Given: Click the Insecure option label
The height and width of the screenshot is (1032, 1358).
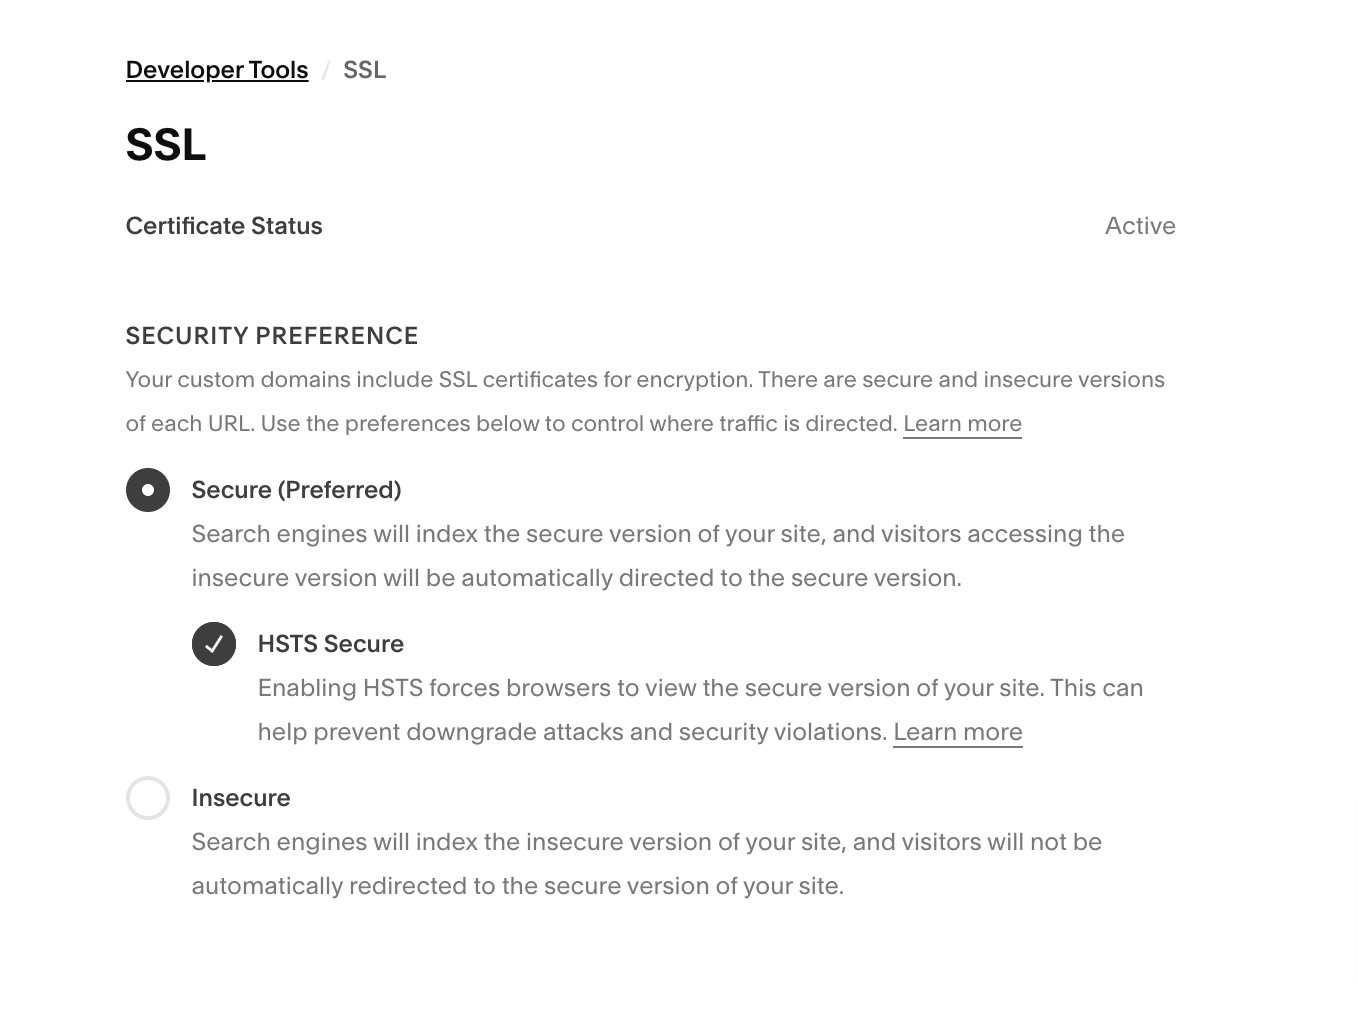Looking at the screenshot, I should (241, 798).
